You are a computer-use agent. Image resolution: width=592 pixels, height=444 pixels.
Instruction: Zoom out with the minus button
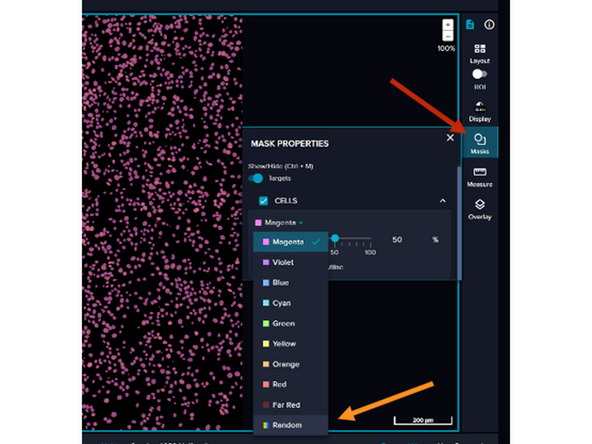[x=448, y=36]
